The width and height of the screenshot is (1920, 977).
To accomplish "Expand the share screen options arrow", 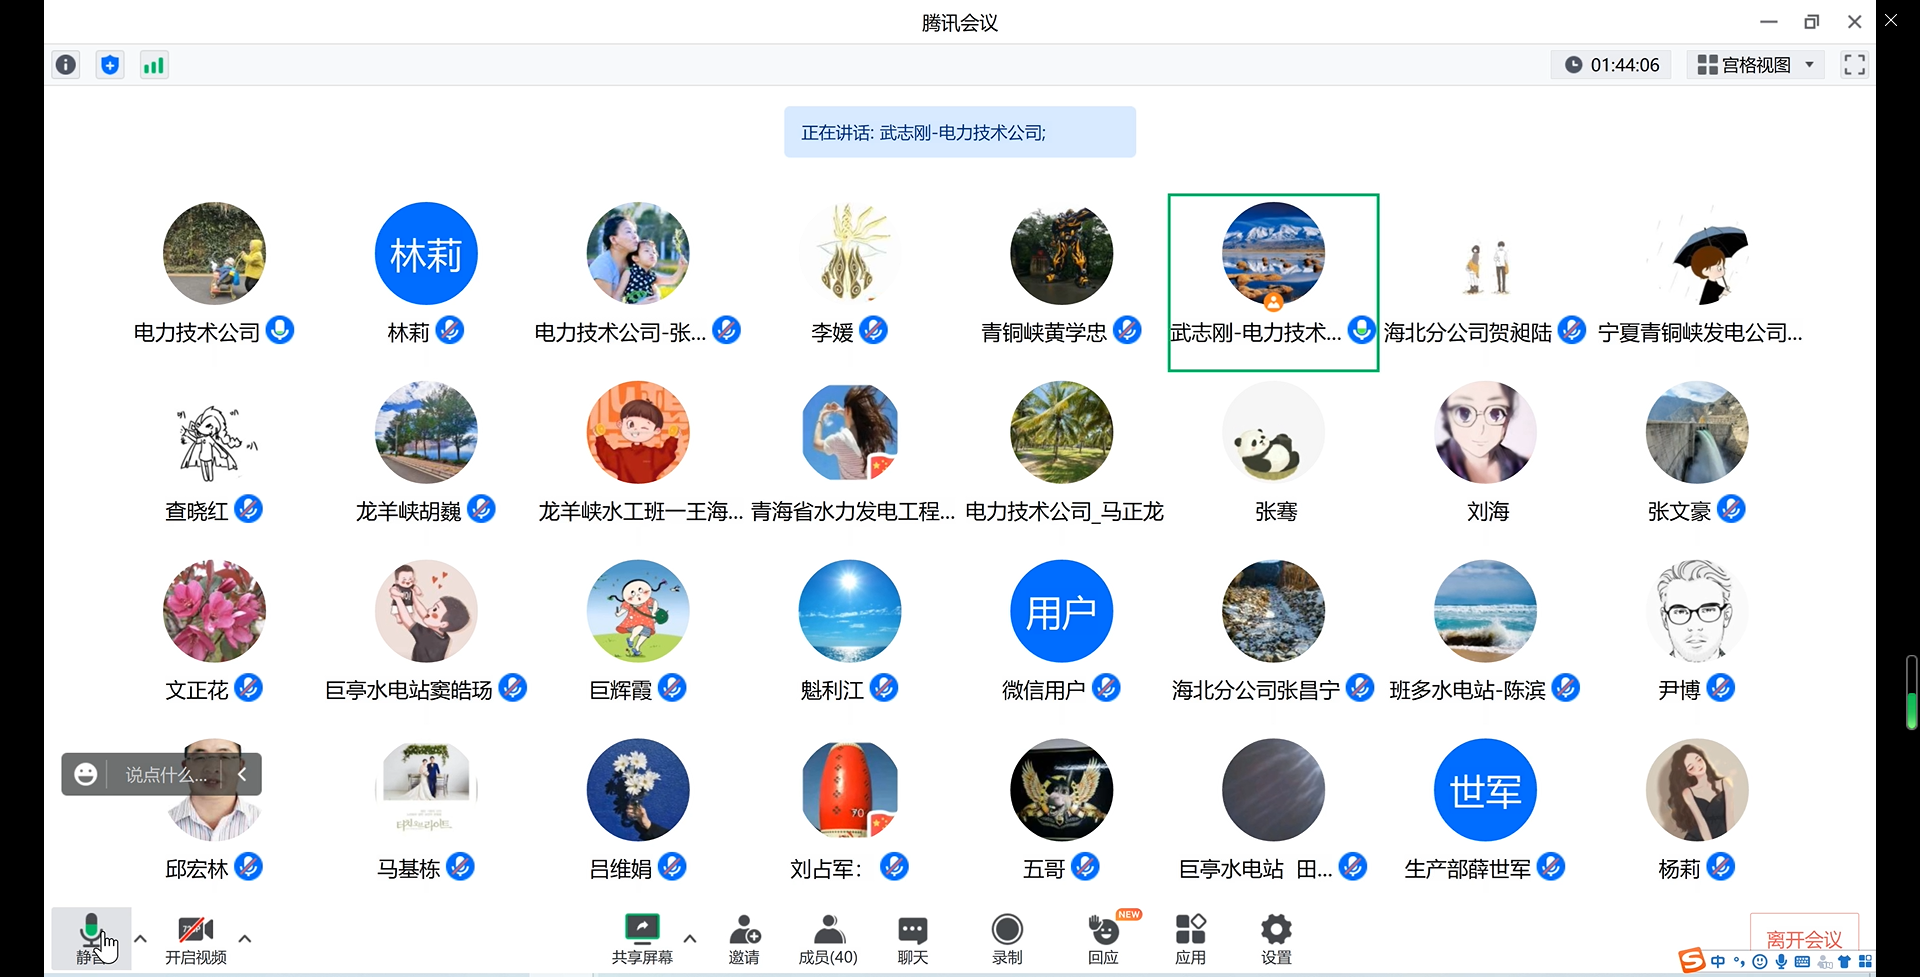I will point(690,939).
